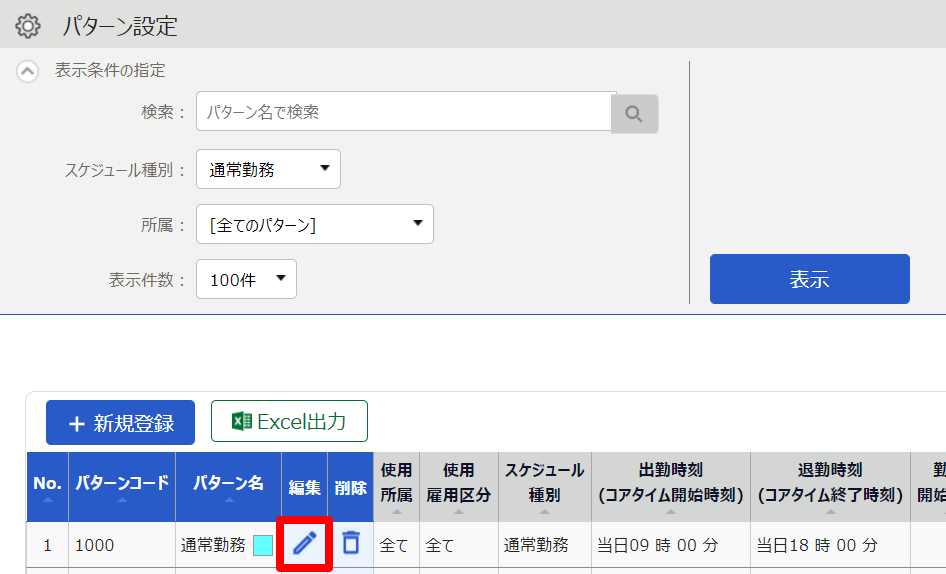Click the pattern code cell 1000
The image size is (946, 574).
click(122, 545)
